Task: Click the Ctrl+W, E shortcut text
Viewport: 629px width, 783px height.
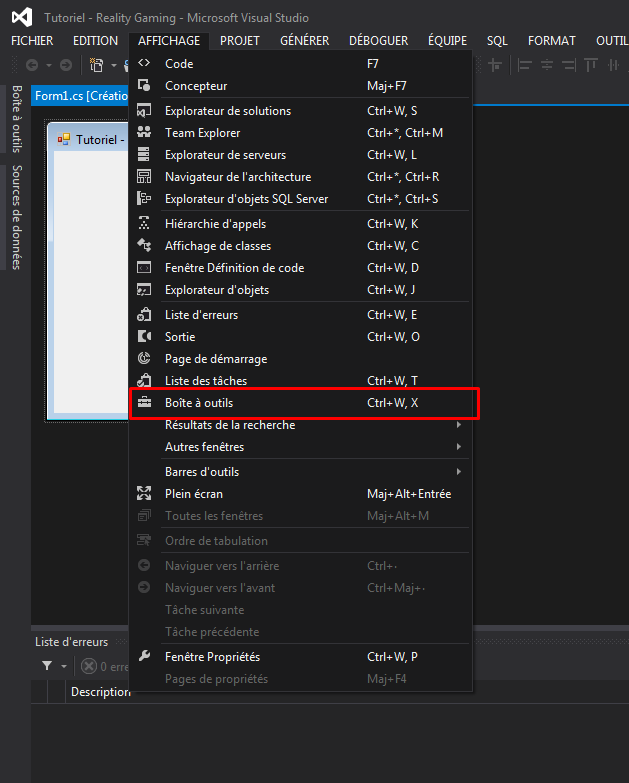Action: [x=392, y=315]
